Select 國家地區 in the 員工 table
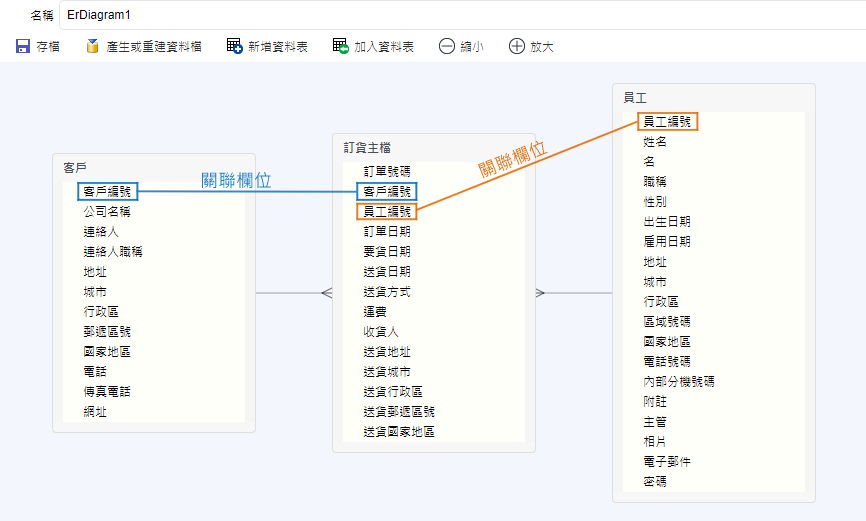 pos(667,341)
